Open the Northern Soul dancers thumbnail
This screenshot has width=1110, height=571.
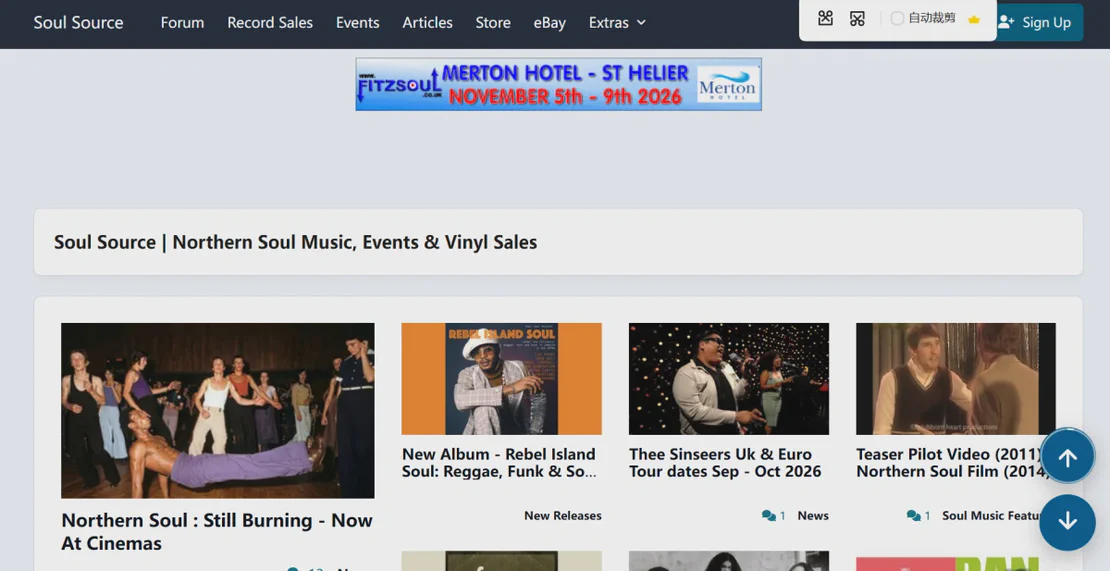coord(217,410)
